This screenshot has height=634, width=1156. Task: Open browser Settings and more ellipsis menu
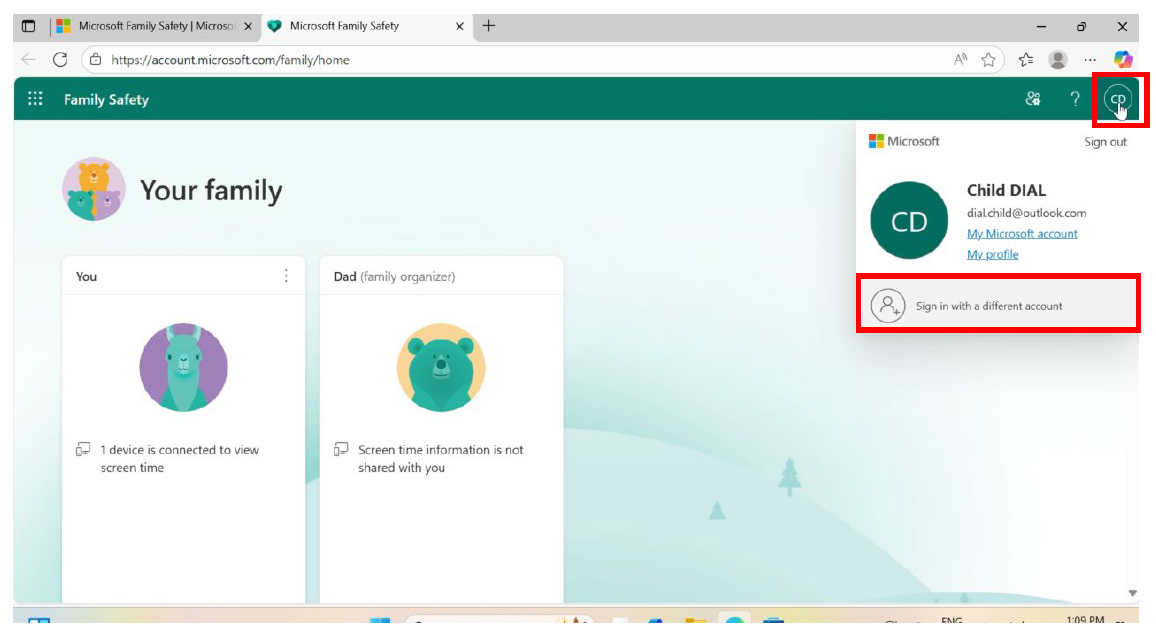click(1090, 60)
